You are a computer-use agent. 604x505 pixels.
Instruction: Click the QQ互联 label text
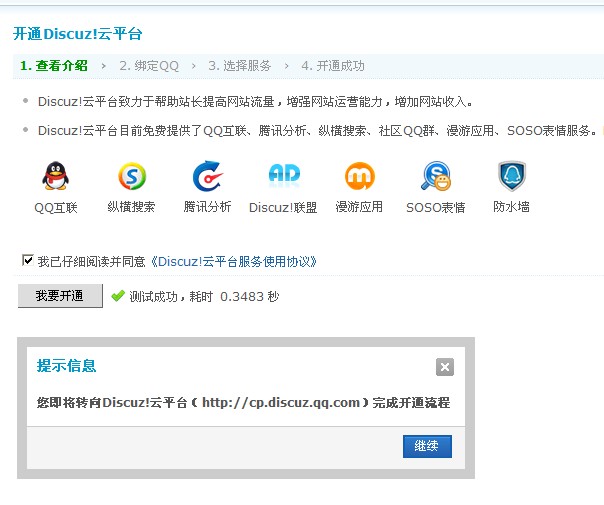pos(56,208)
